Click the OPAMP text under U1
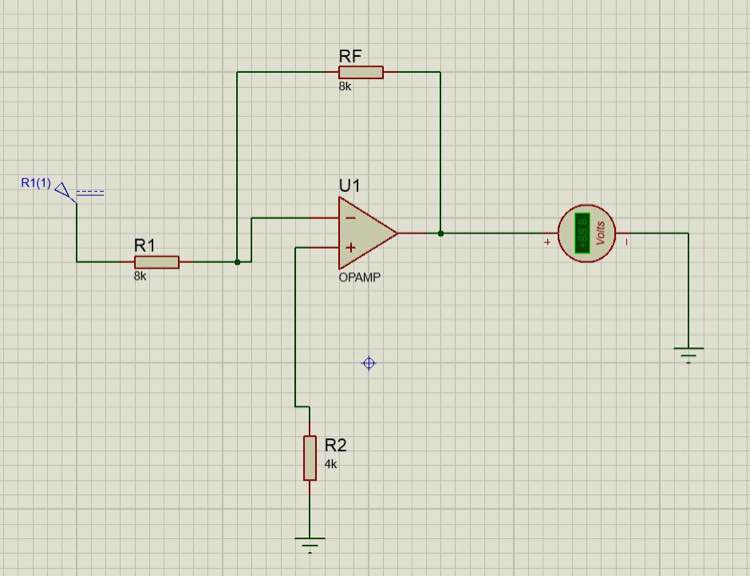 [x=360, y=277]
